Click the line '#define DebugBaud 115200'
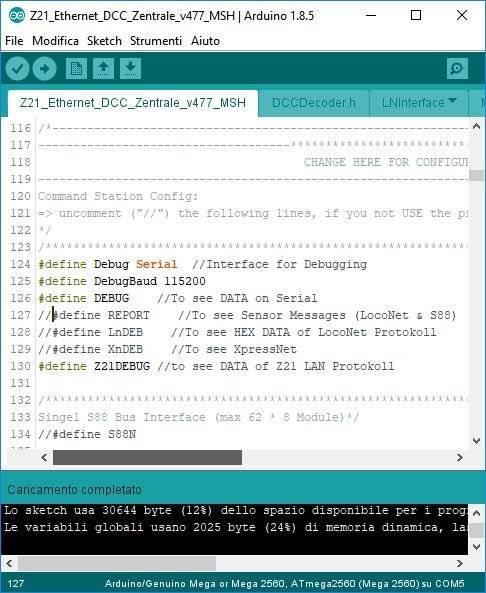 [122, 281]
